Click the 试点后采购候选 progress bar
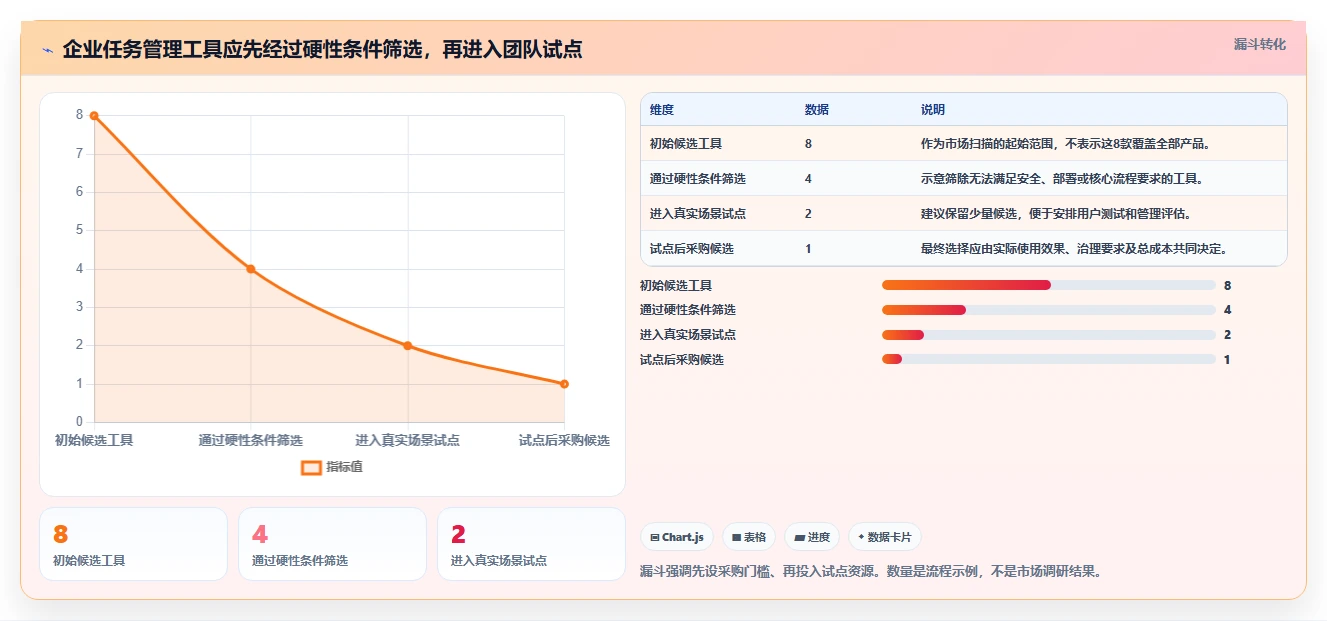 pyautogui.click(x=1049, y=359)
